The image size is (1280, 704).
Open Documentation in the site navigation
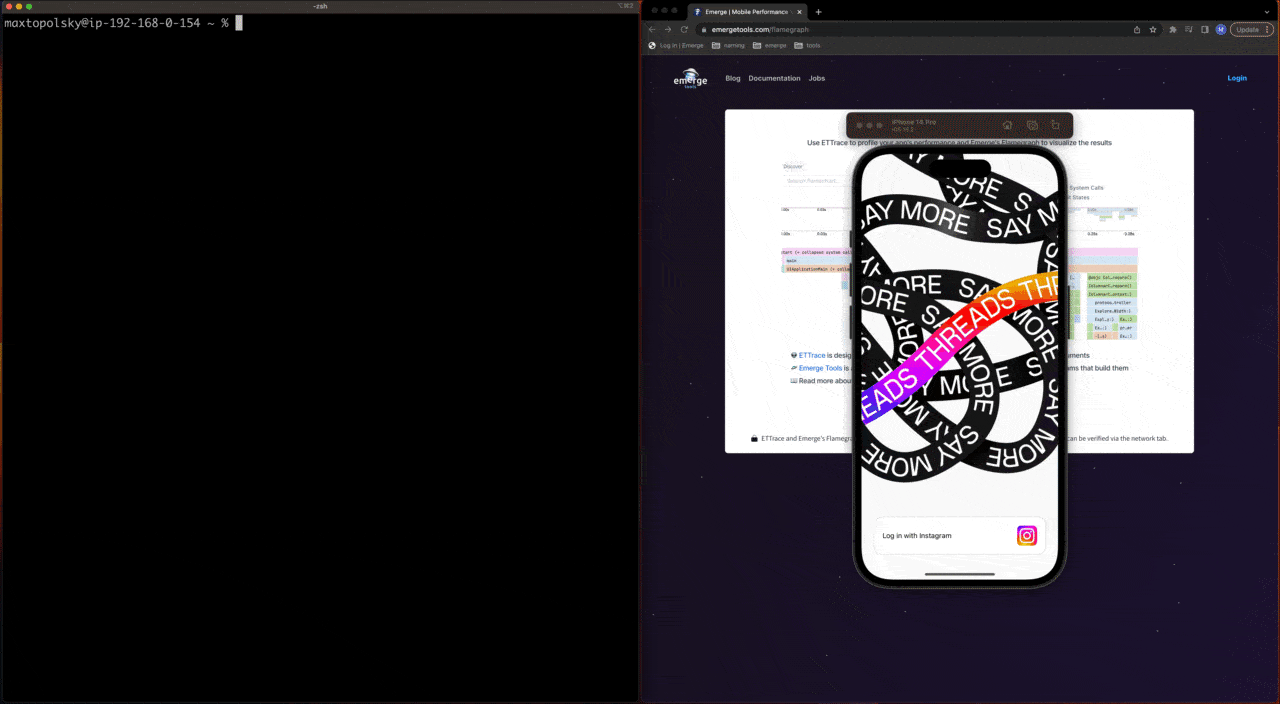coord(774,78)
